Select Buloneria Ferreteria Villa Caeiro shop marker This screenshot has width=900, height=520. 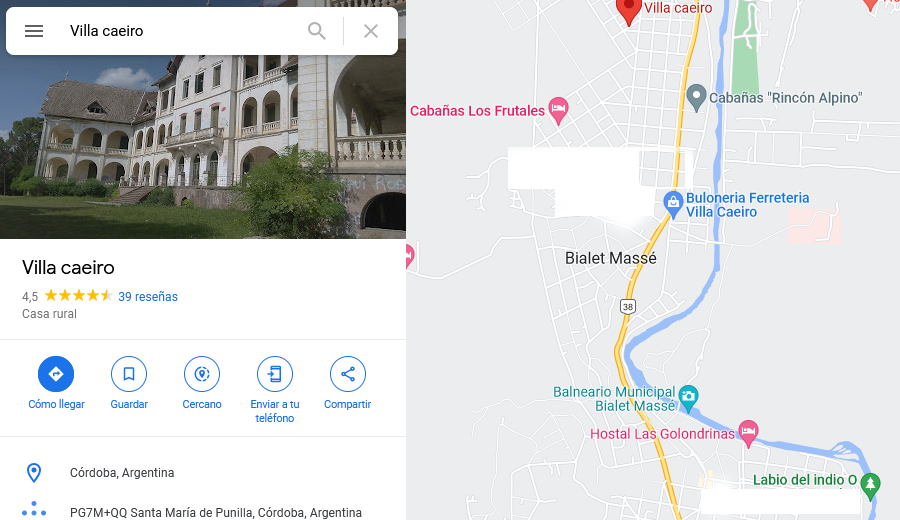click(673, 204)
